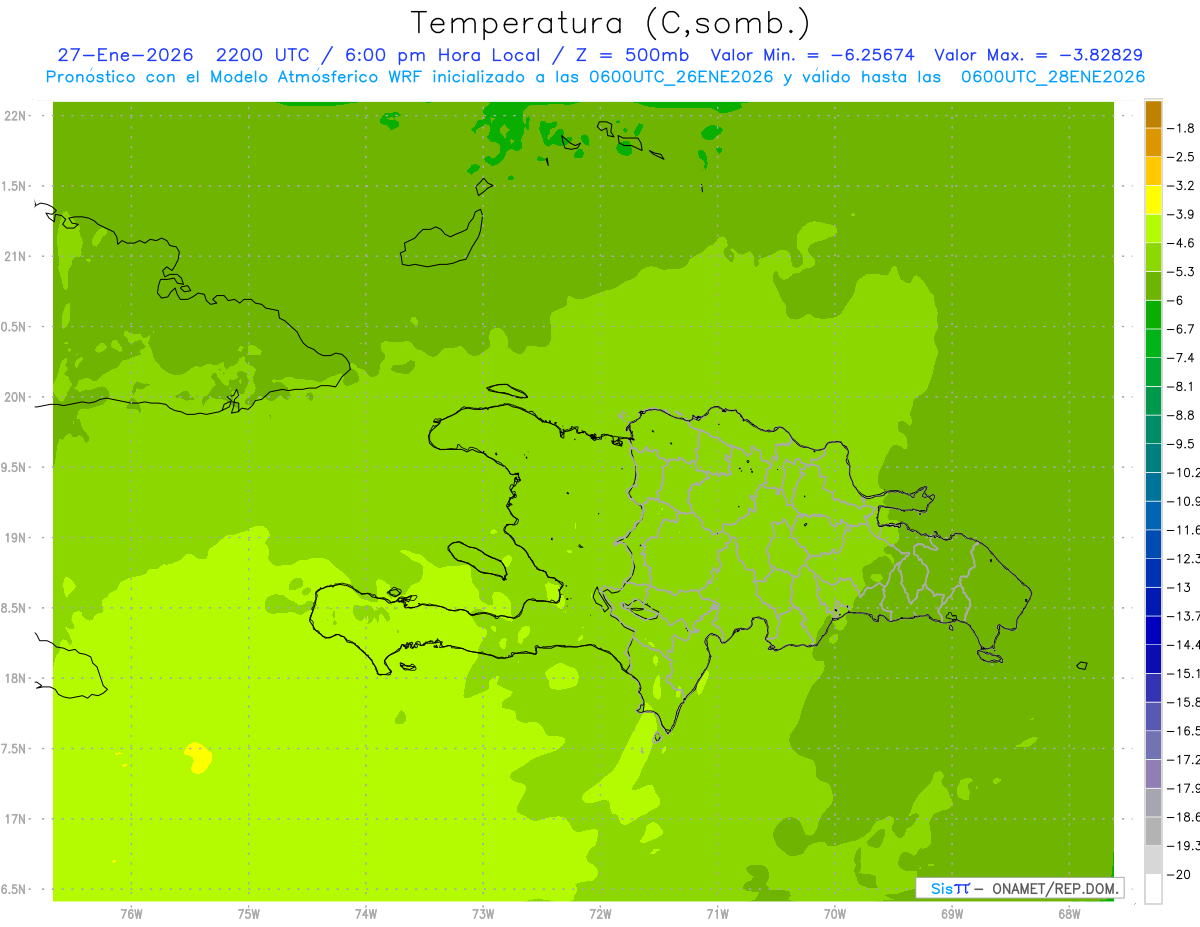The image size is (1200, 927).
Task: Click the small yellow warm spot near 75.5W
Action: pyautogui.click(x=198, y=758)
